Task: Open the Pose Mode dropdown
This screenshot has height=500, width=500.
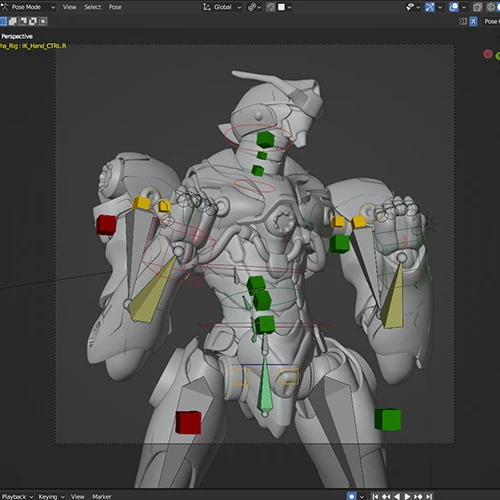Action: point(28,7)
